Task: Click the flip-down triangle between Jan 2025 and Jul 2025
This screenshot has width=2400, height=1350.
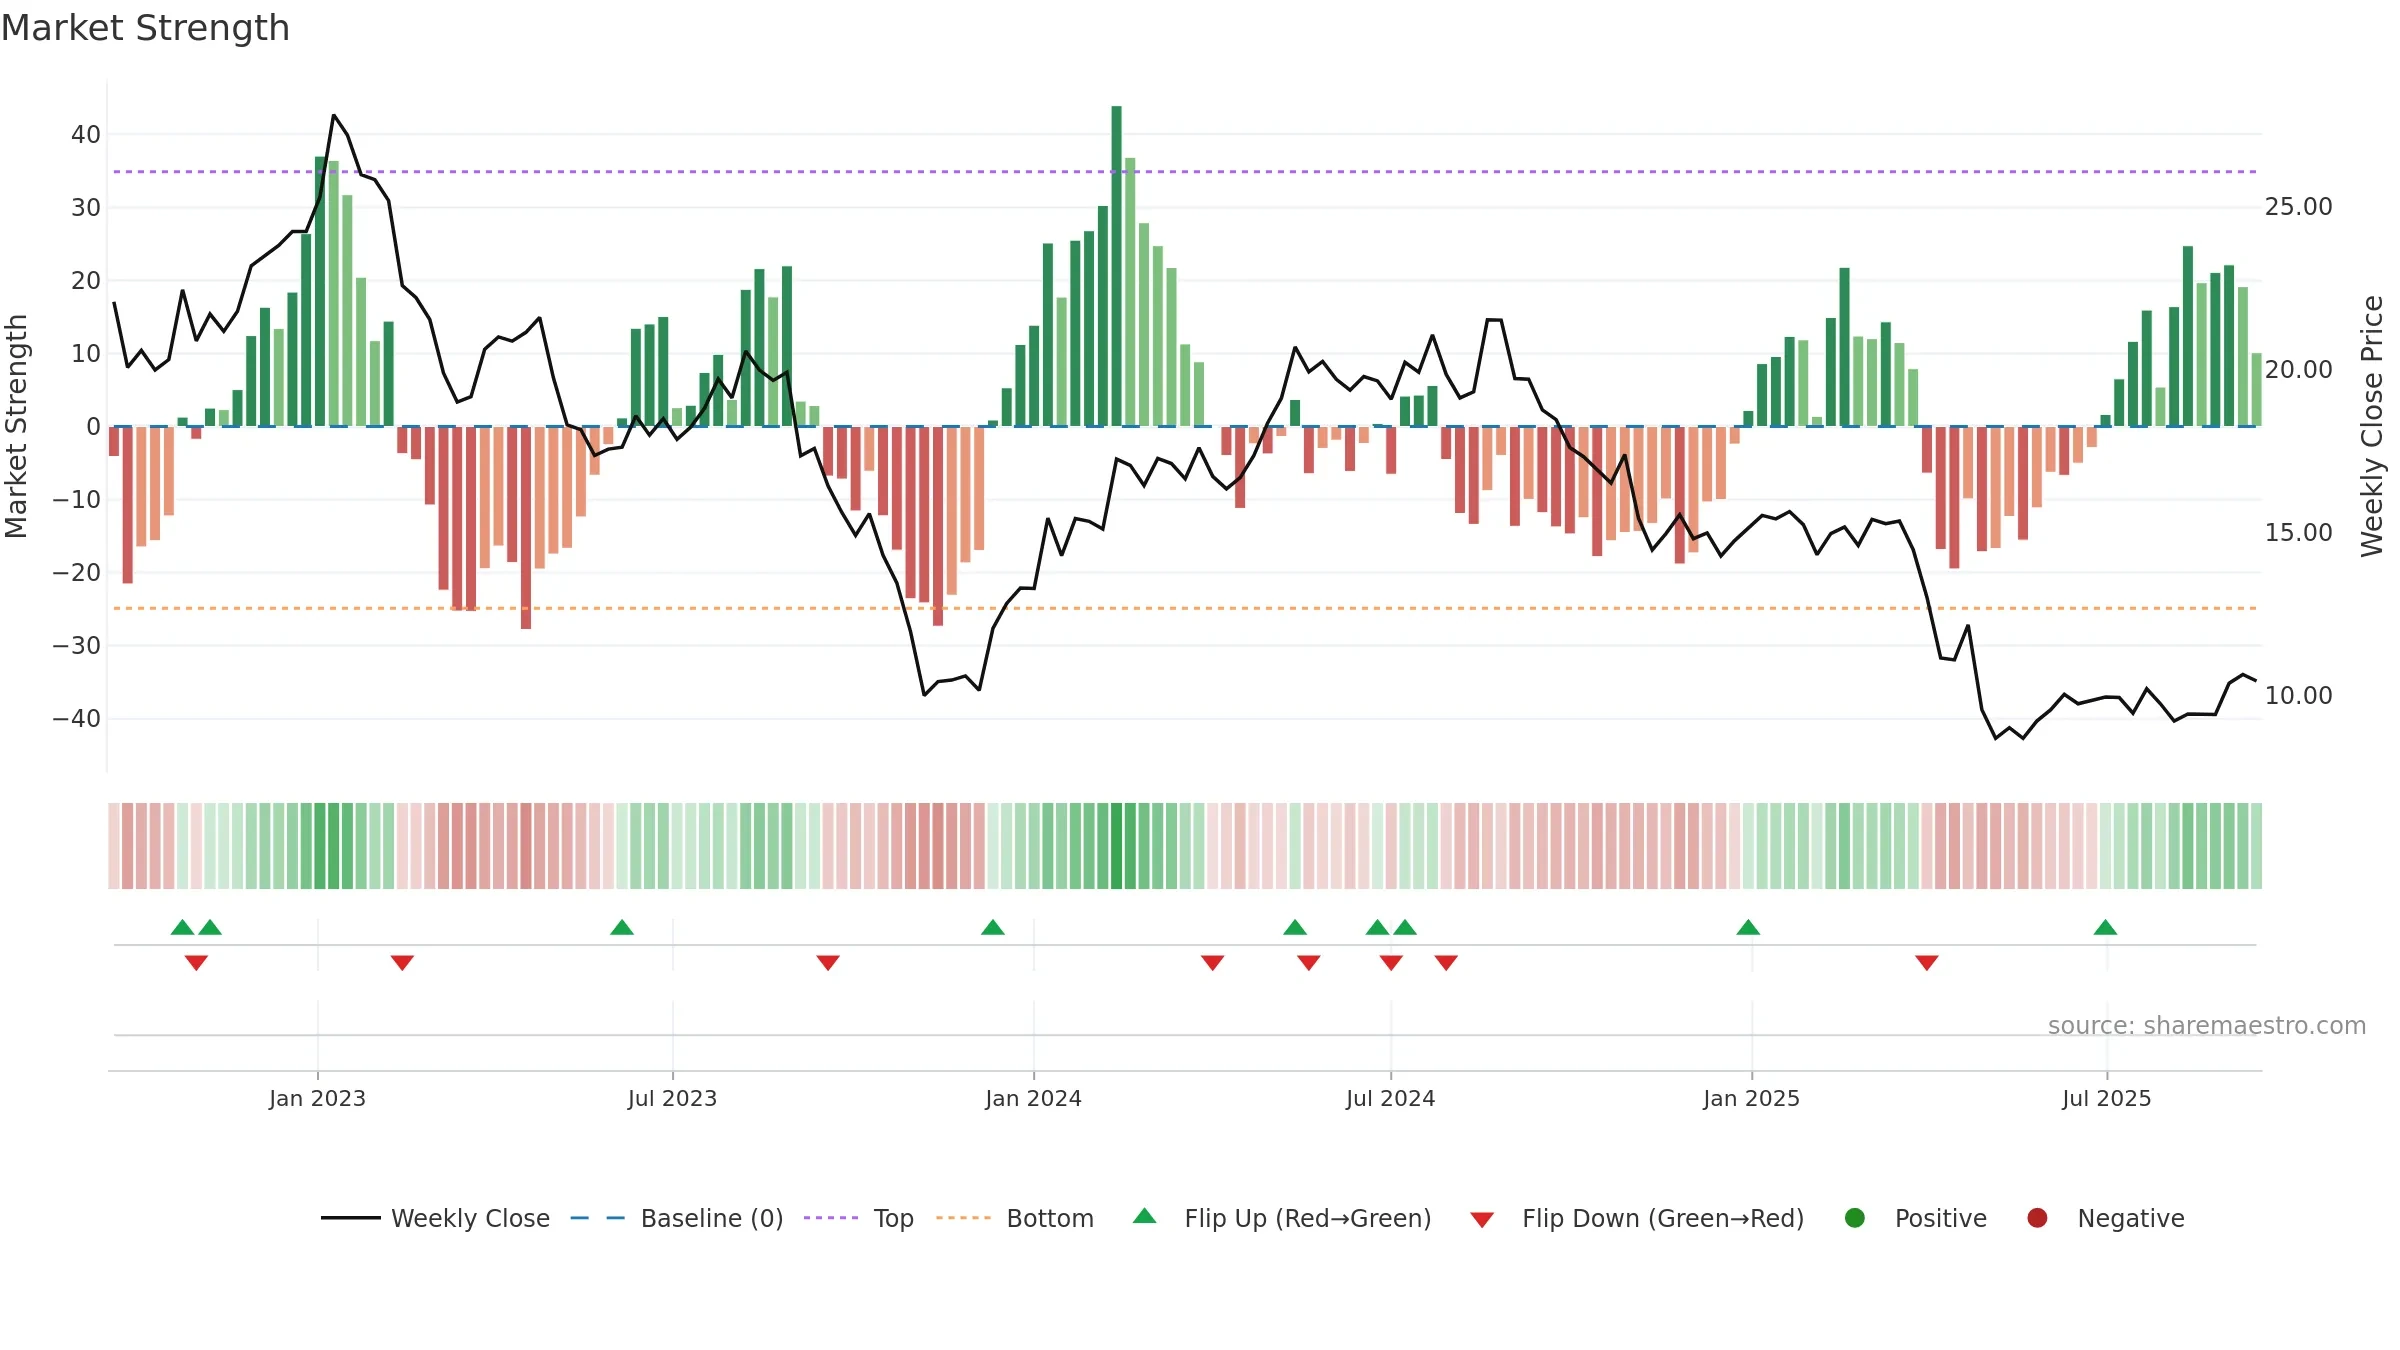Action: point(1927,963)
